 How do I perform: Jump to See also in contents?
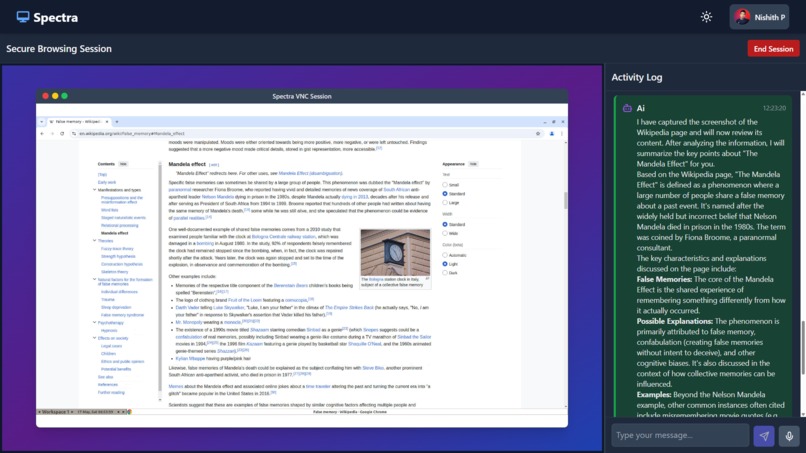[x=105, y=377]
